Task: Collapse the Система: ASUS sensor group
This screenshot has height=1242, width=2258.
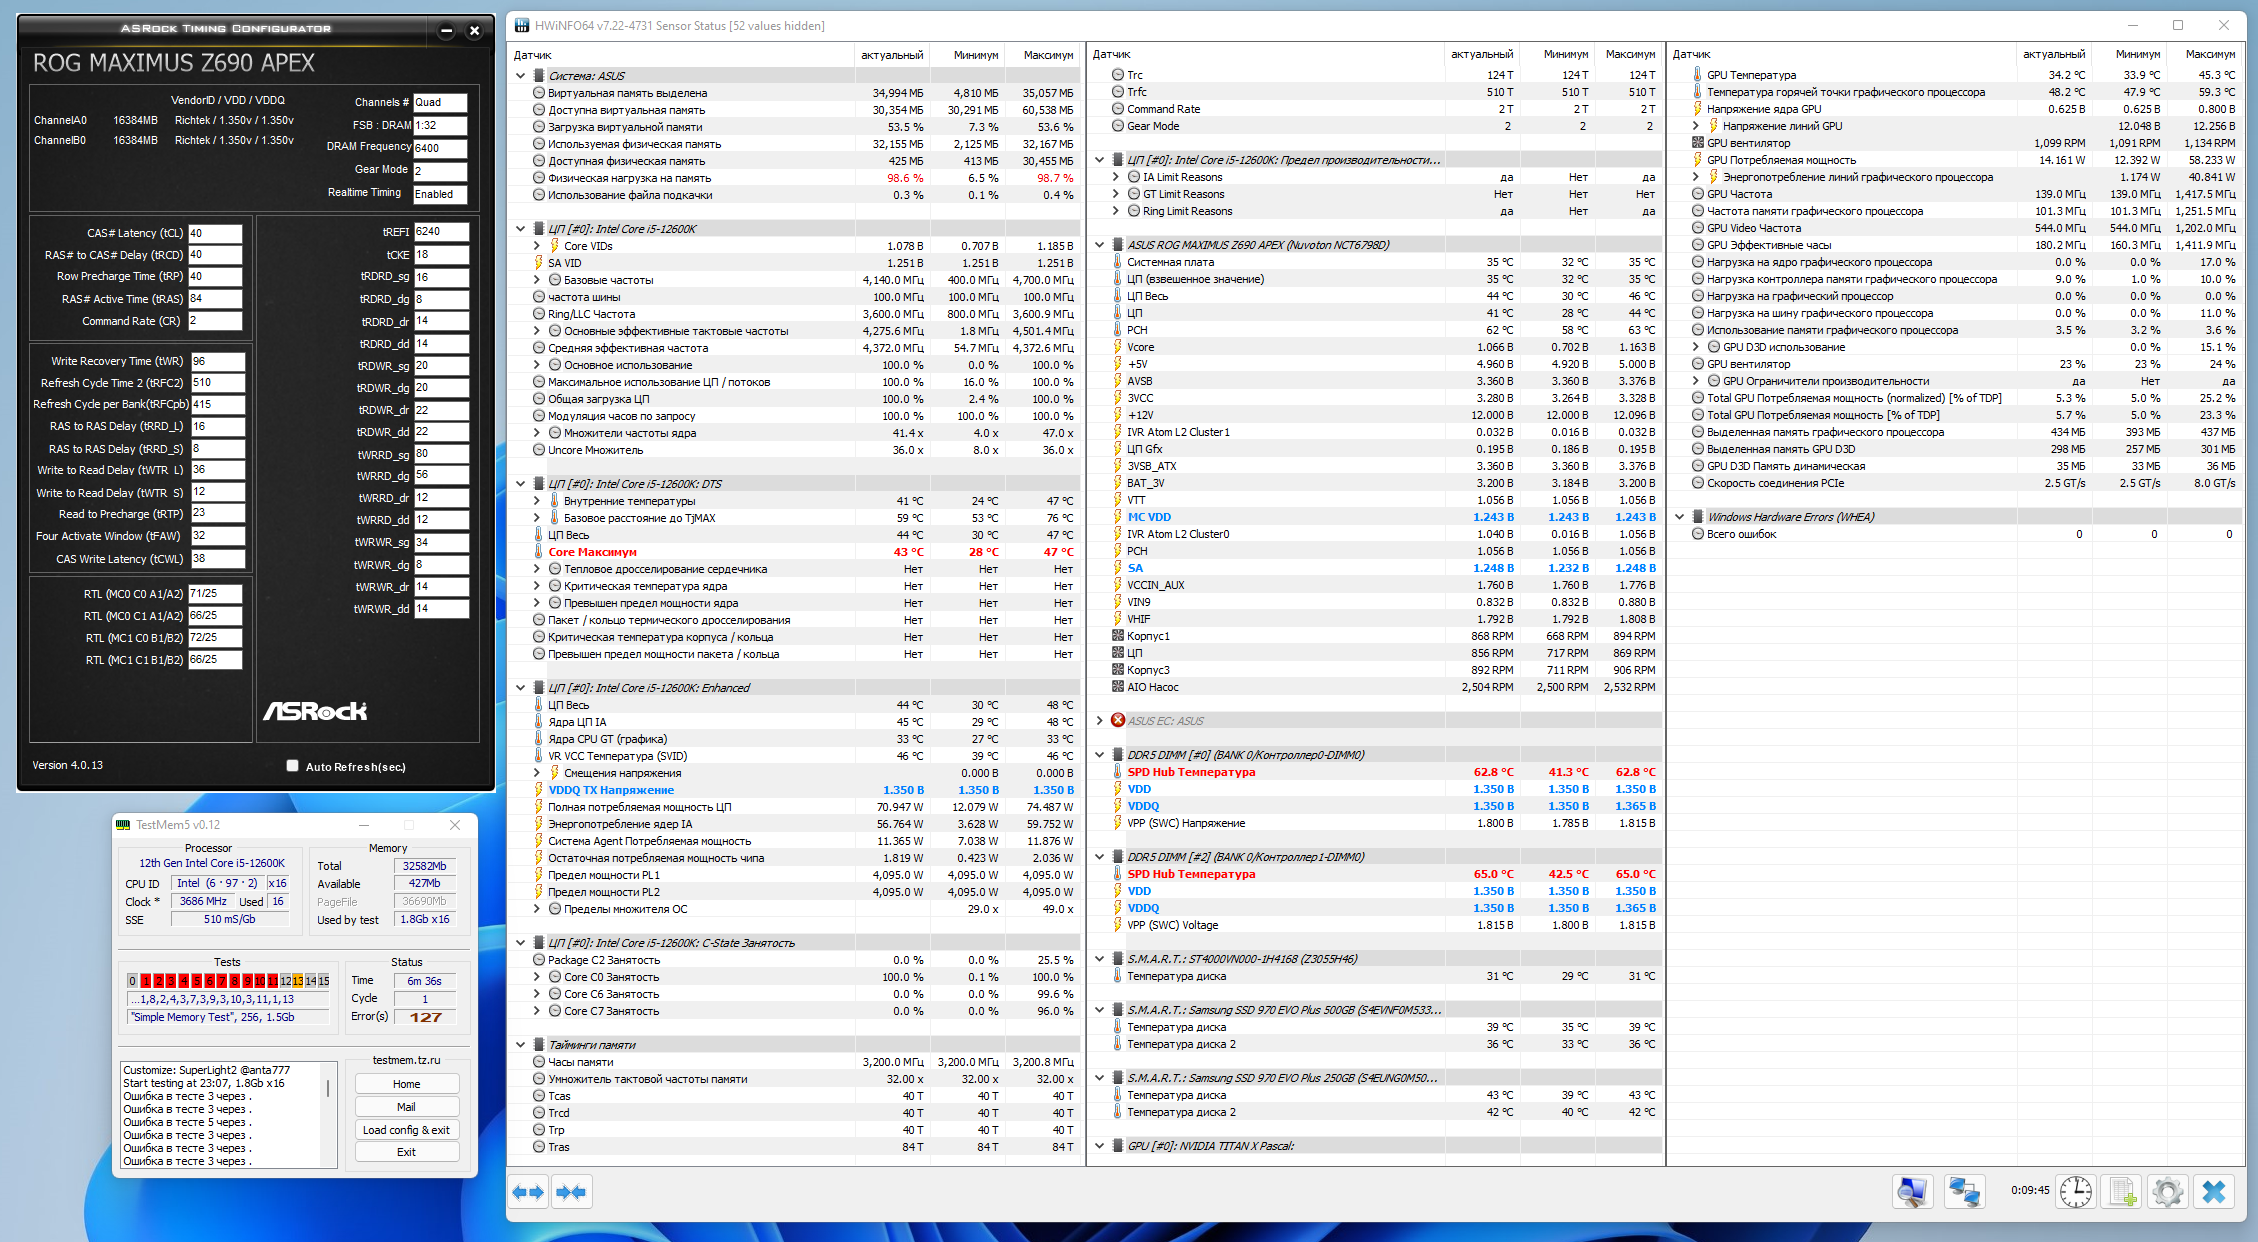Action: [x=520, y=76]
